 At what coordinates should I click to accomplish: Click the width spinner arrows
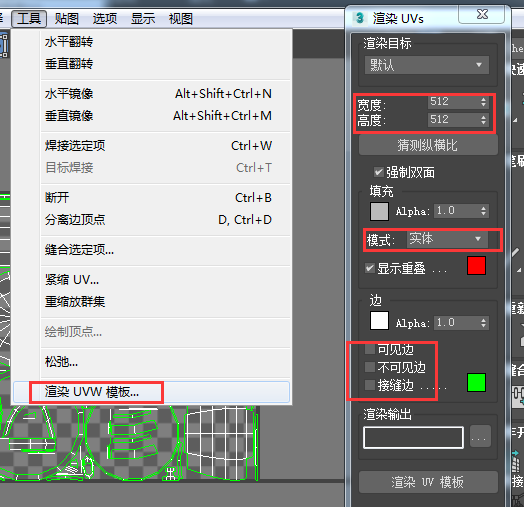pos(483,102)
